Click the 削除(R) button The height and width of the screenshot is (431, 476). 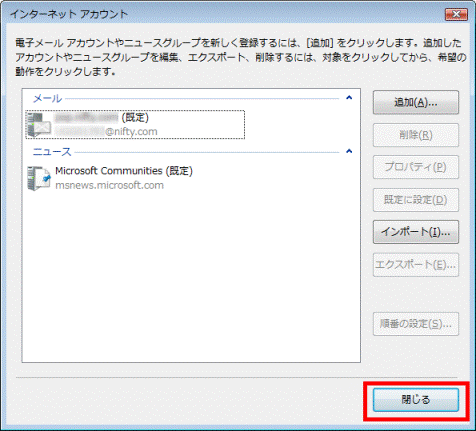tap(416, 135)
